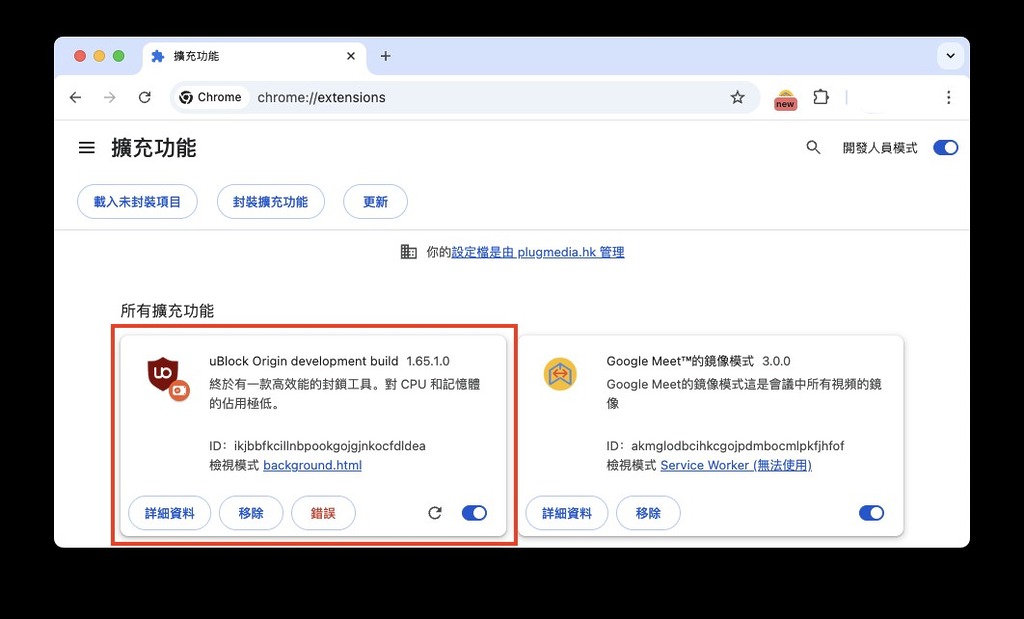The image size is (1024, 619).
Task: Click the browser forward arrow
Action: 110,97
